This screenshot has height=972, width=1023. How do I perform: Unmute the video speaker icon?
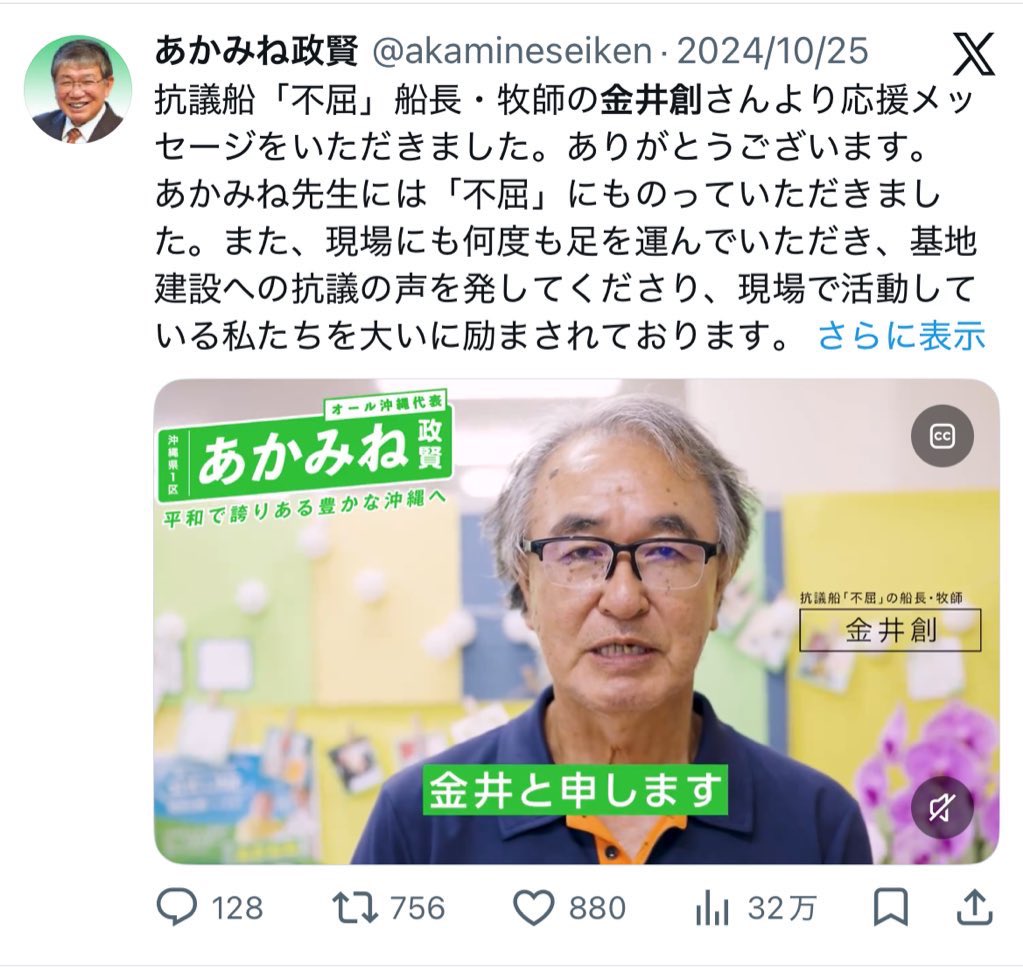pyautogui.click(x=942, y=808)
